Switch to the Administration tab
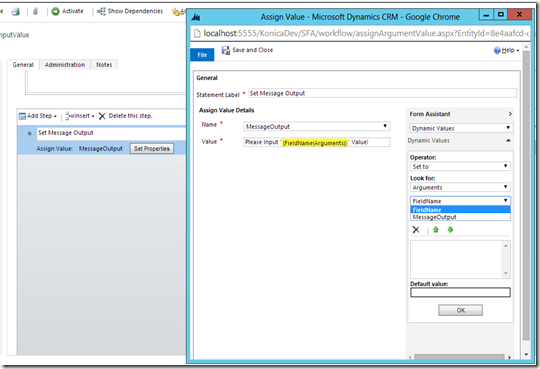 [65, 65]
